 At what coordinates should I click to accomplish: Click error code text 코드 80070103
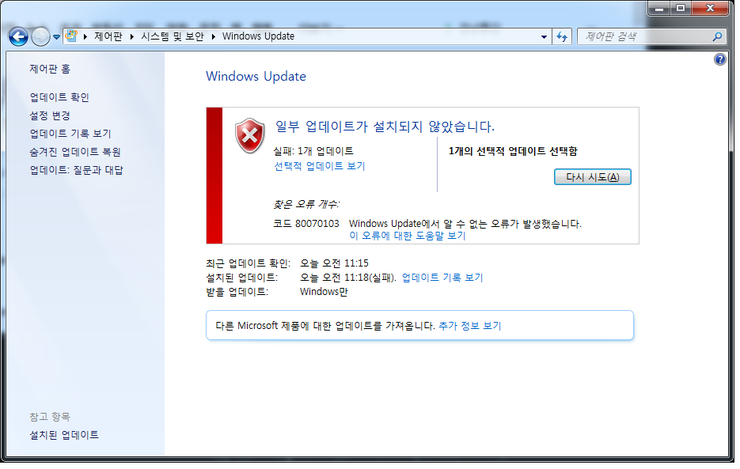click(x=306, y=224)
